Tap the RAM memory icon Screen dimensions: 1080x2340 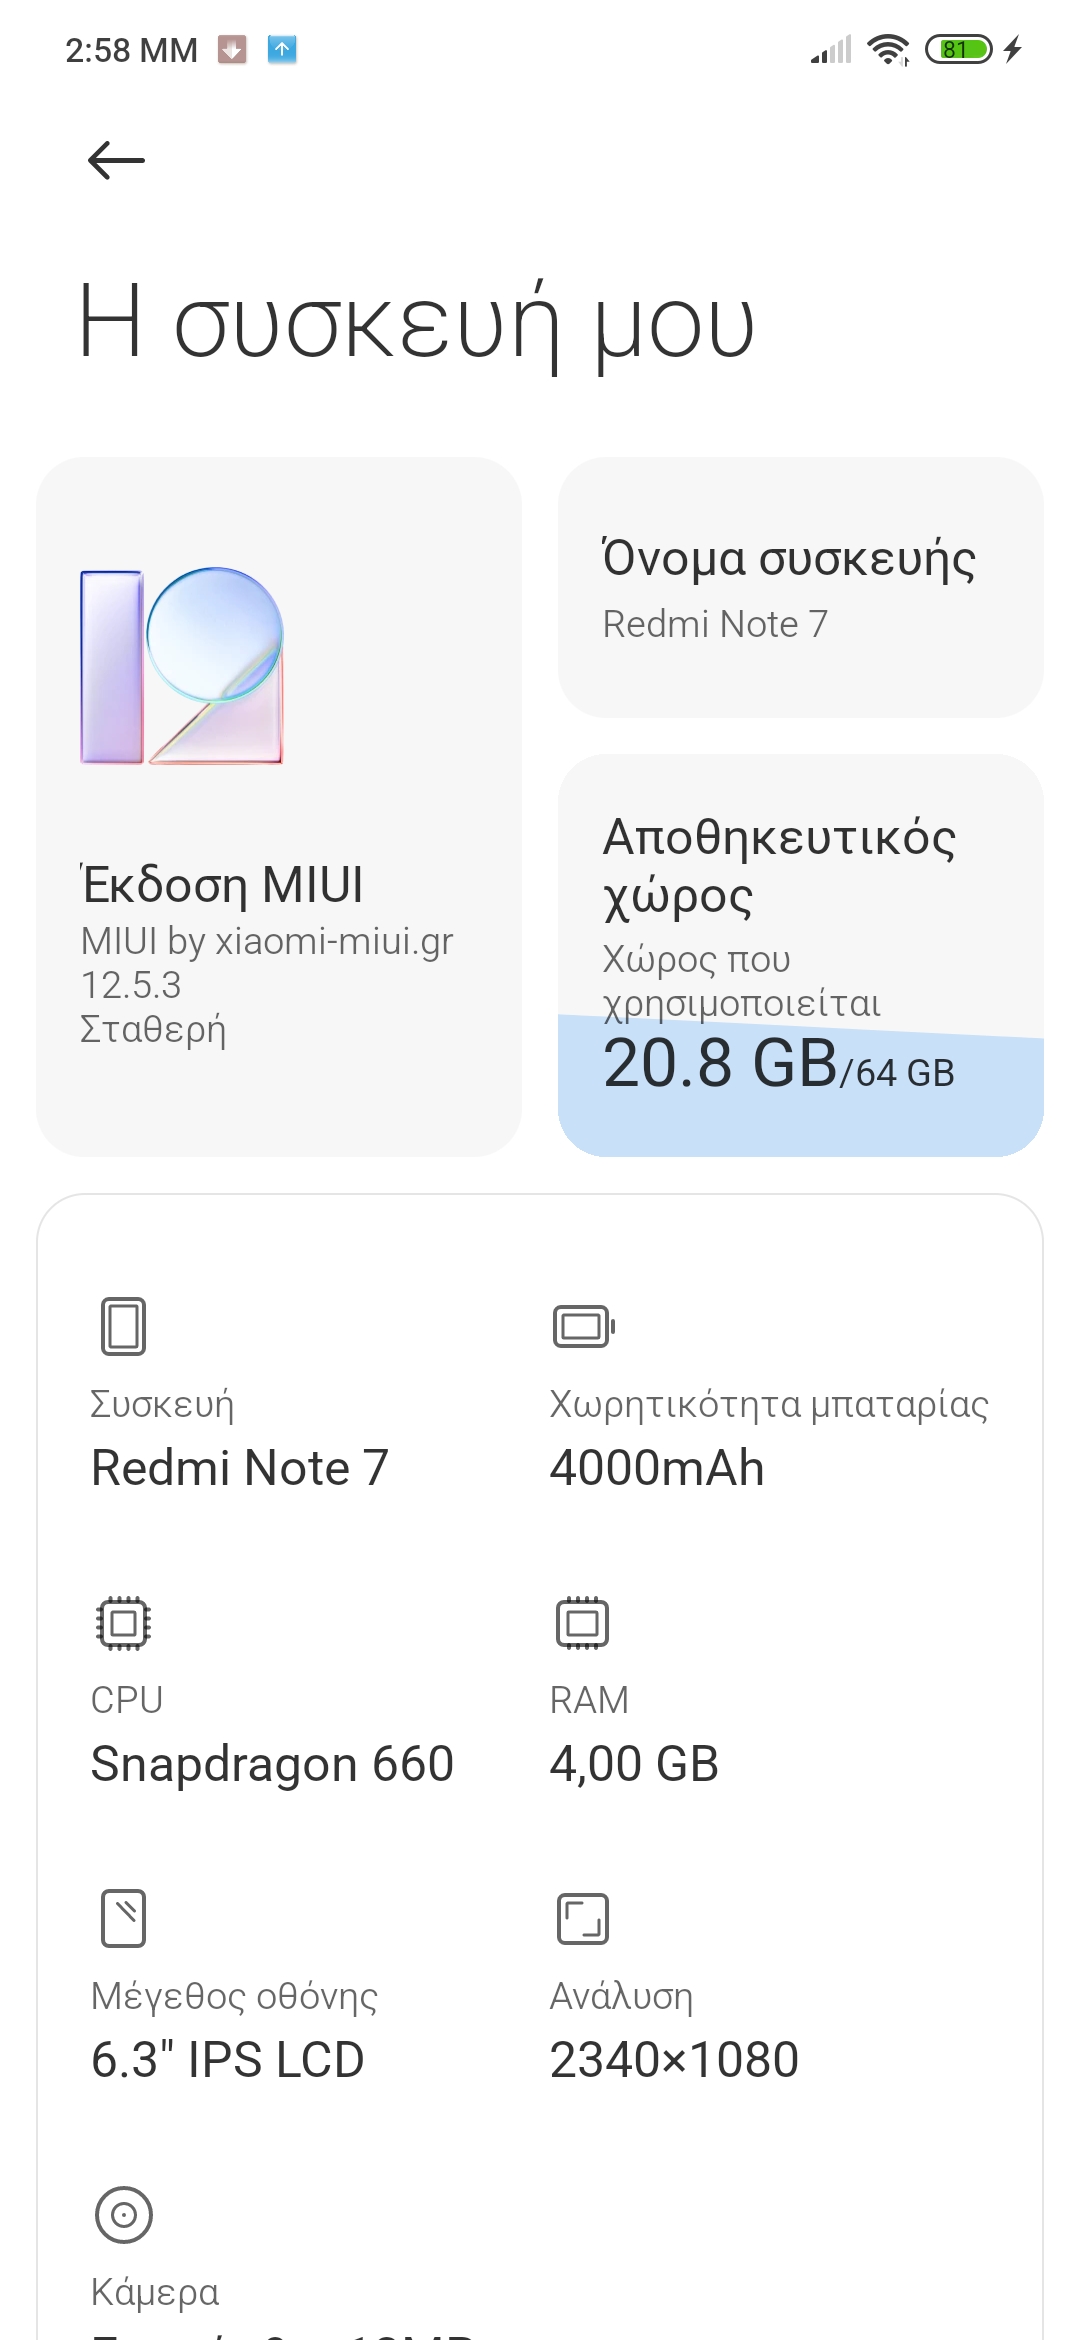coord(583,1622)
